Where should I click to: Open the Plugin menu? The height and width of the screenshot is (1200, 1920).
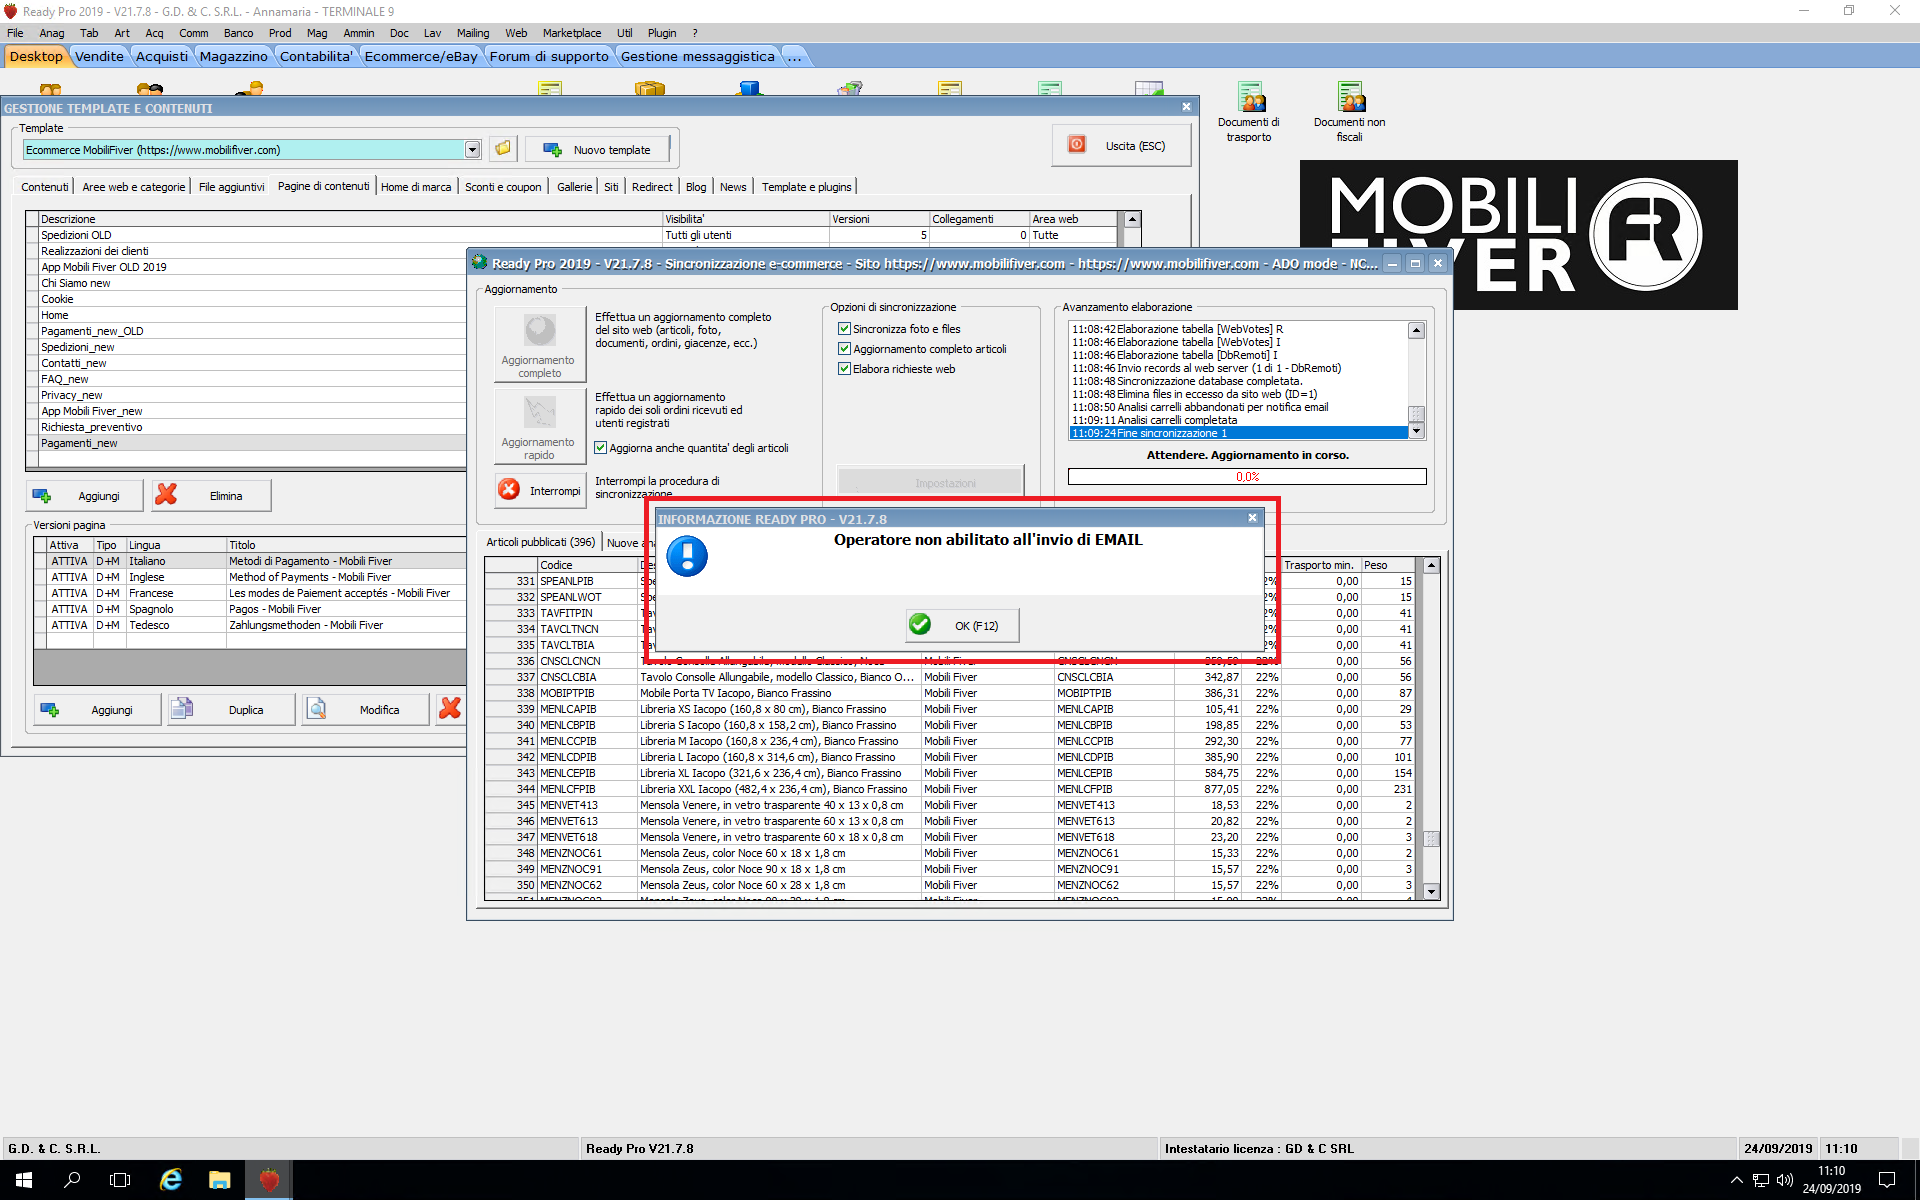pos(662,33)
